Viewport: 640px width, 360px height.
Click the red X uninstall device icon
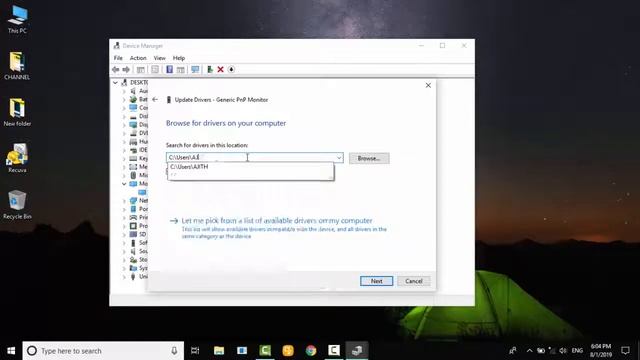coord(220,70)
